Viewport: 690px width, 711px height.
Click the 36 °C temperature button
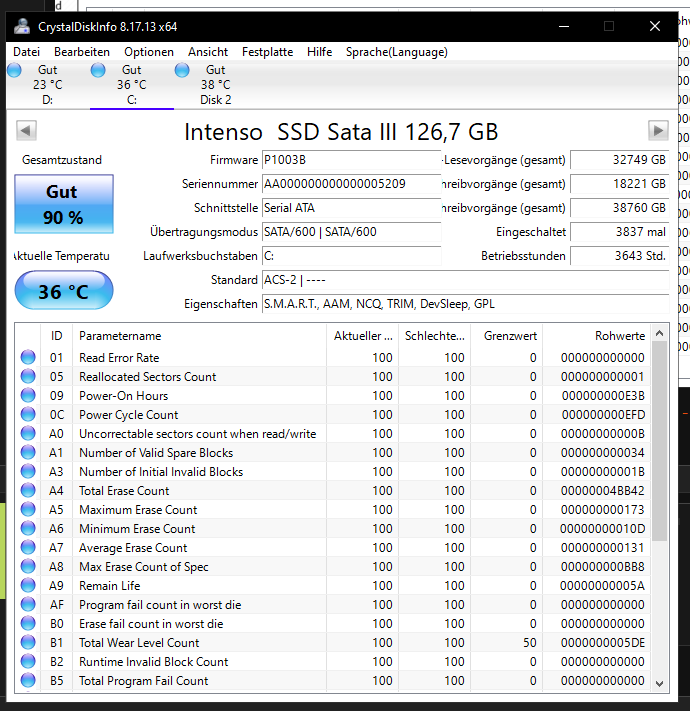coord(64,290)
